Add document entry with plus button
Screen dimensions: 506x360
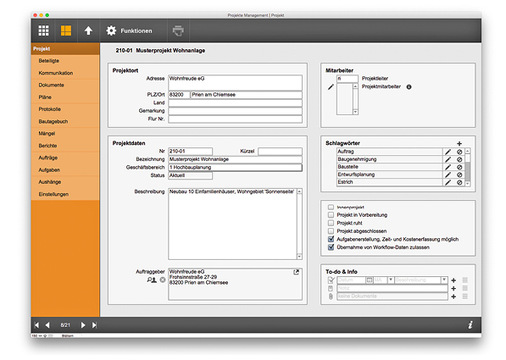pyautogui.click(x=453, y=296)
